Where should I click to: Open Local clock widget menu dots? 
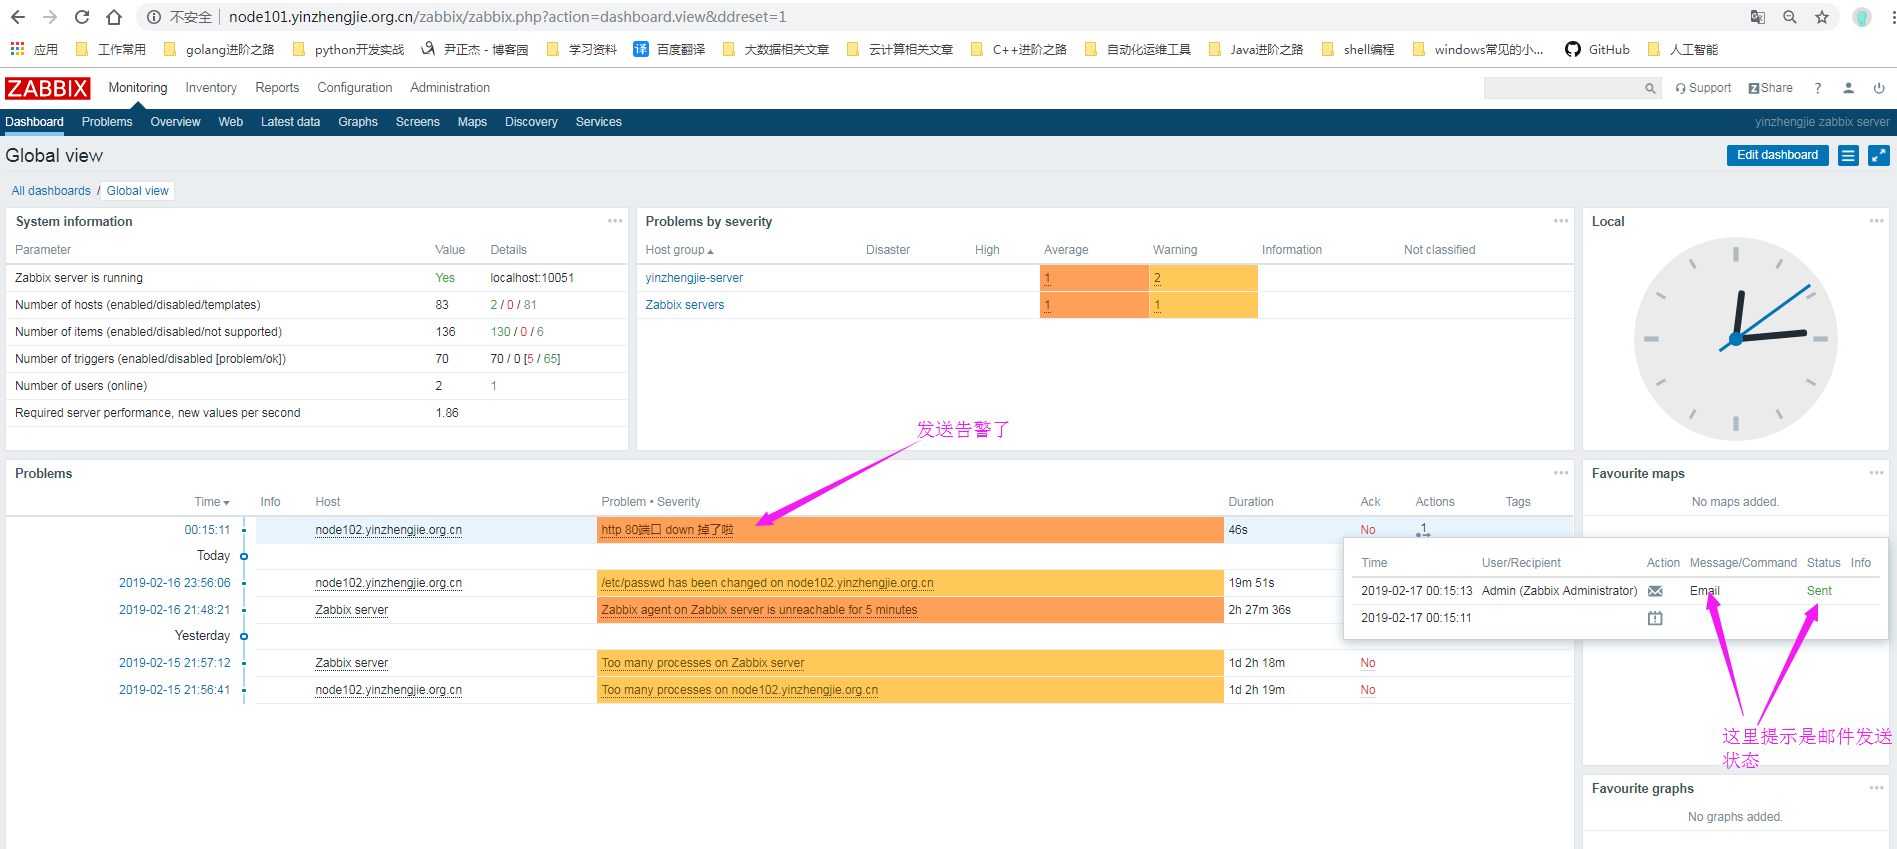pyautogui.click(x=1876, y=221)
